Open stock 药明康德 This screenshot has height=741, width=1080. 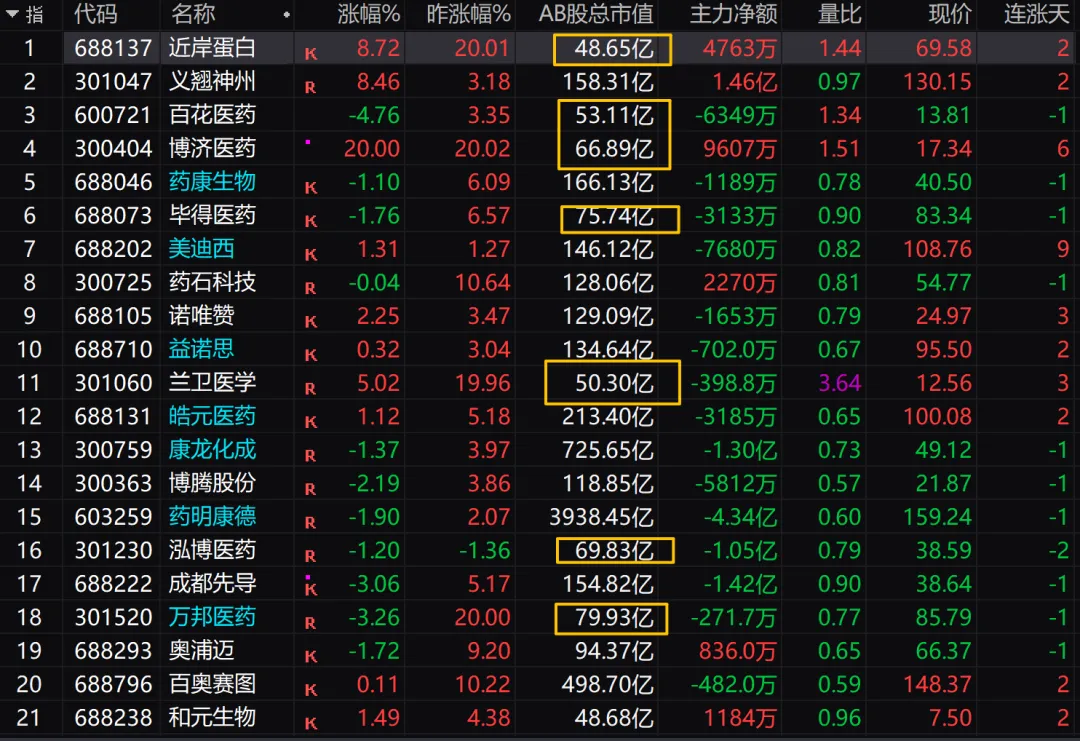point(212,516)
